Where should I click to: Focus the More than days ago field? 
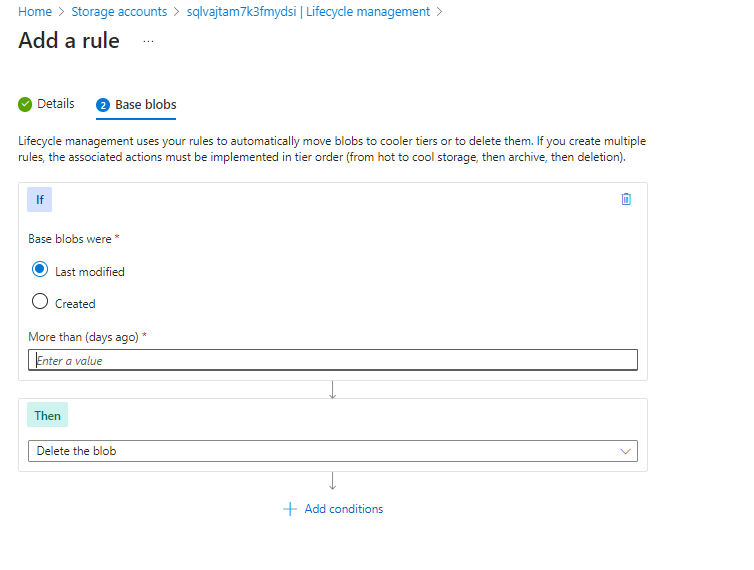333,360
